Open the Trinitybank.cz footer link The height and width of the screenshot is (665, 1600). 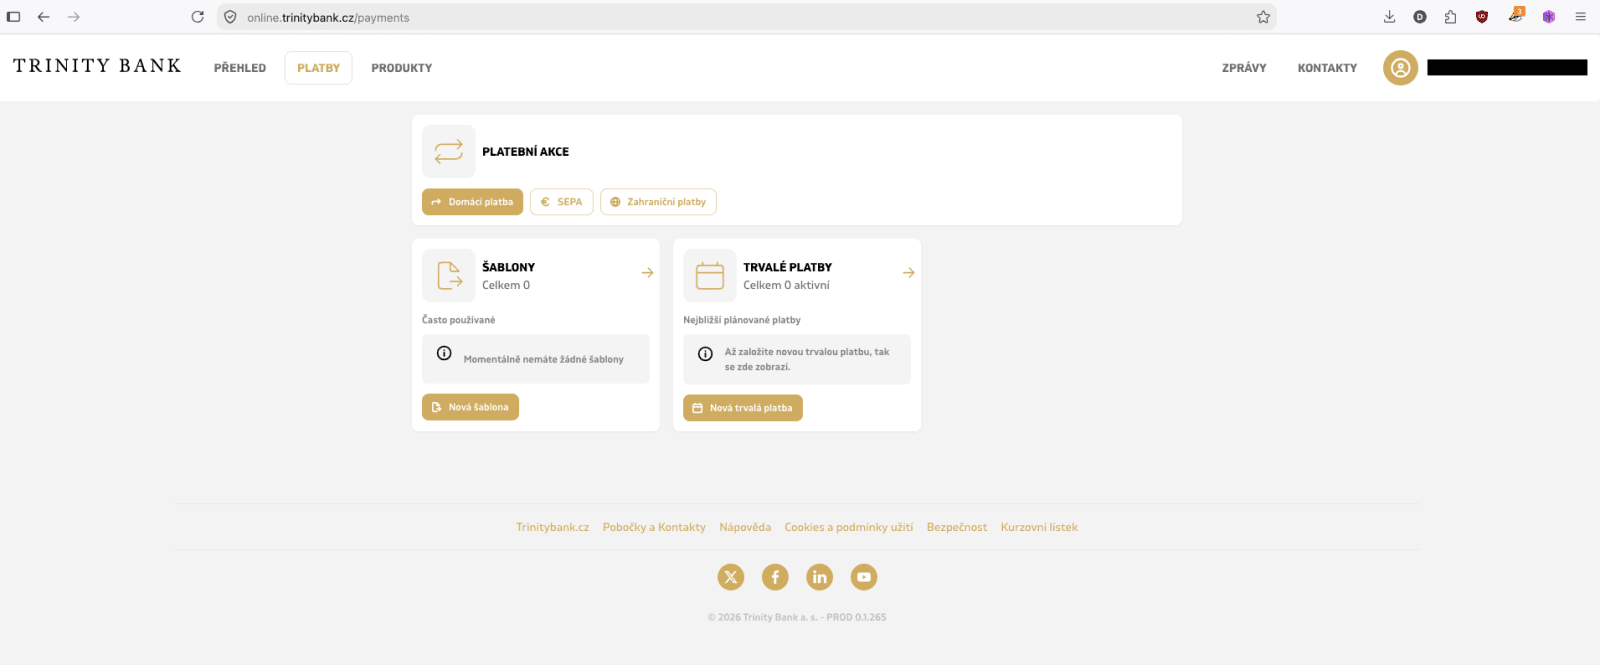[x=553, y=527]
